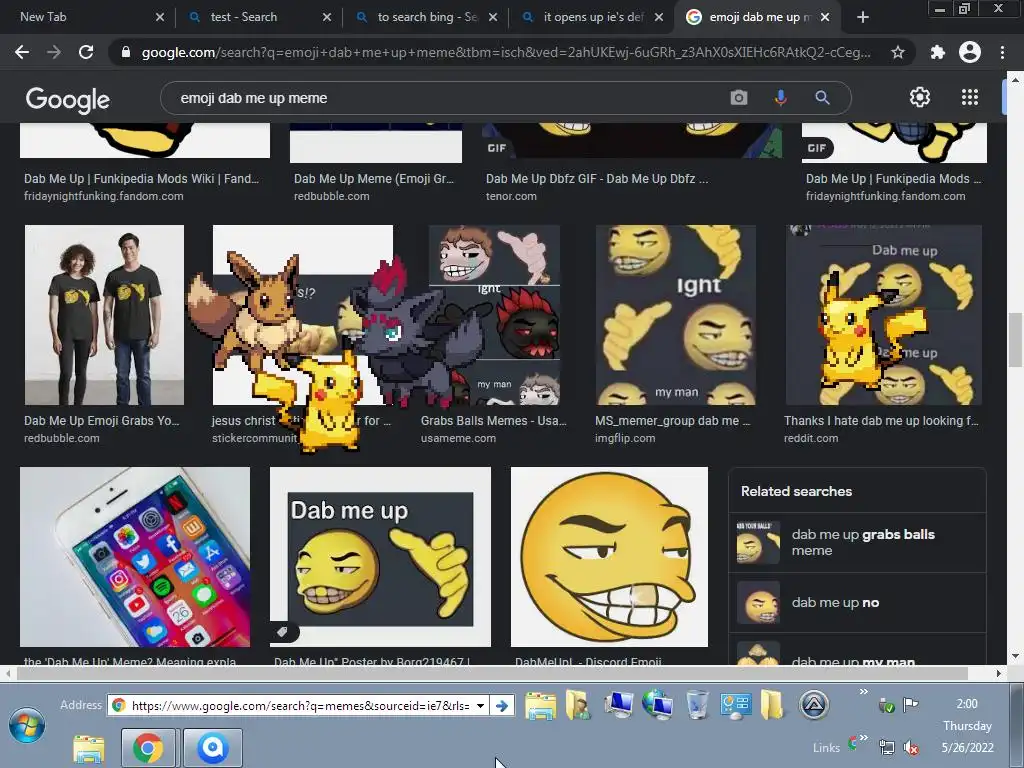Open 'Thanks I hate dab me up' reddit result

[x=882, y=421]
